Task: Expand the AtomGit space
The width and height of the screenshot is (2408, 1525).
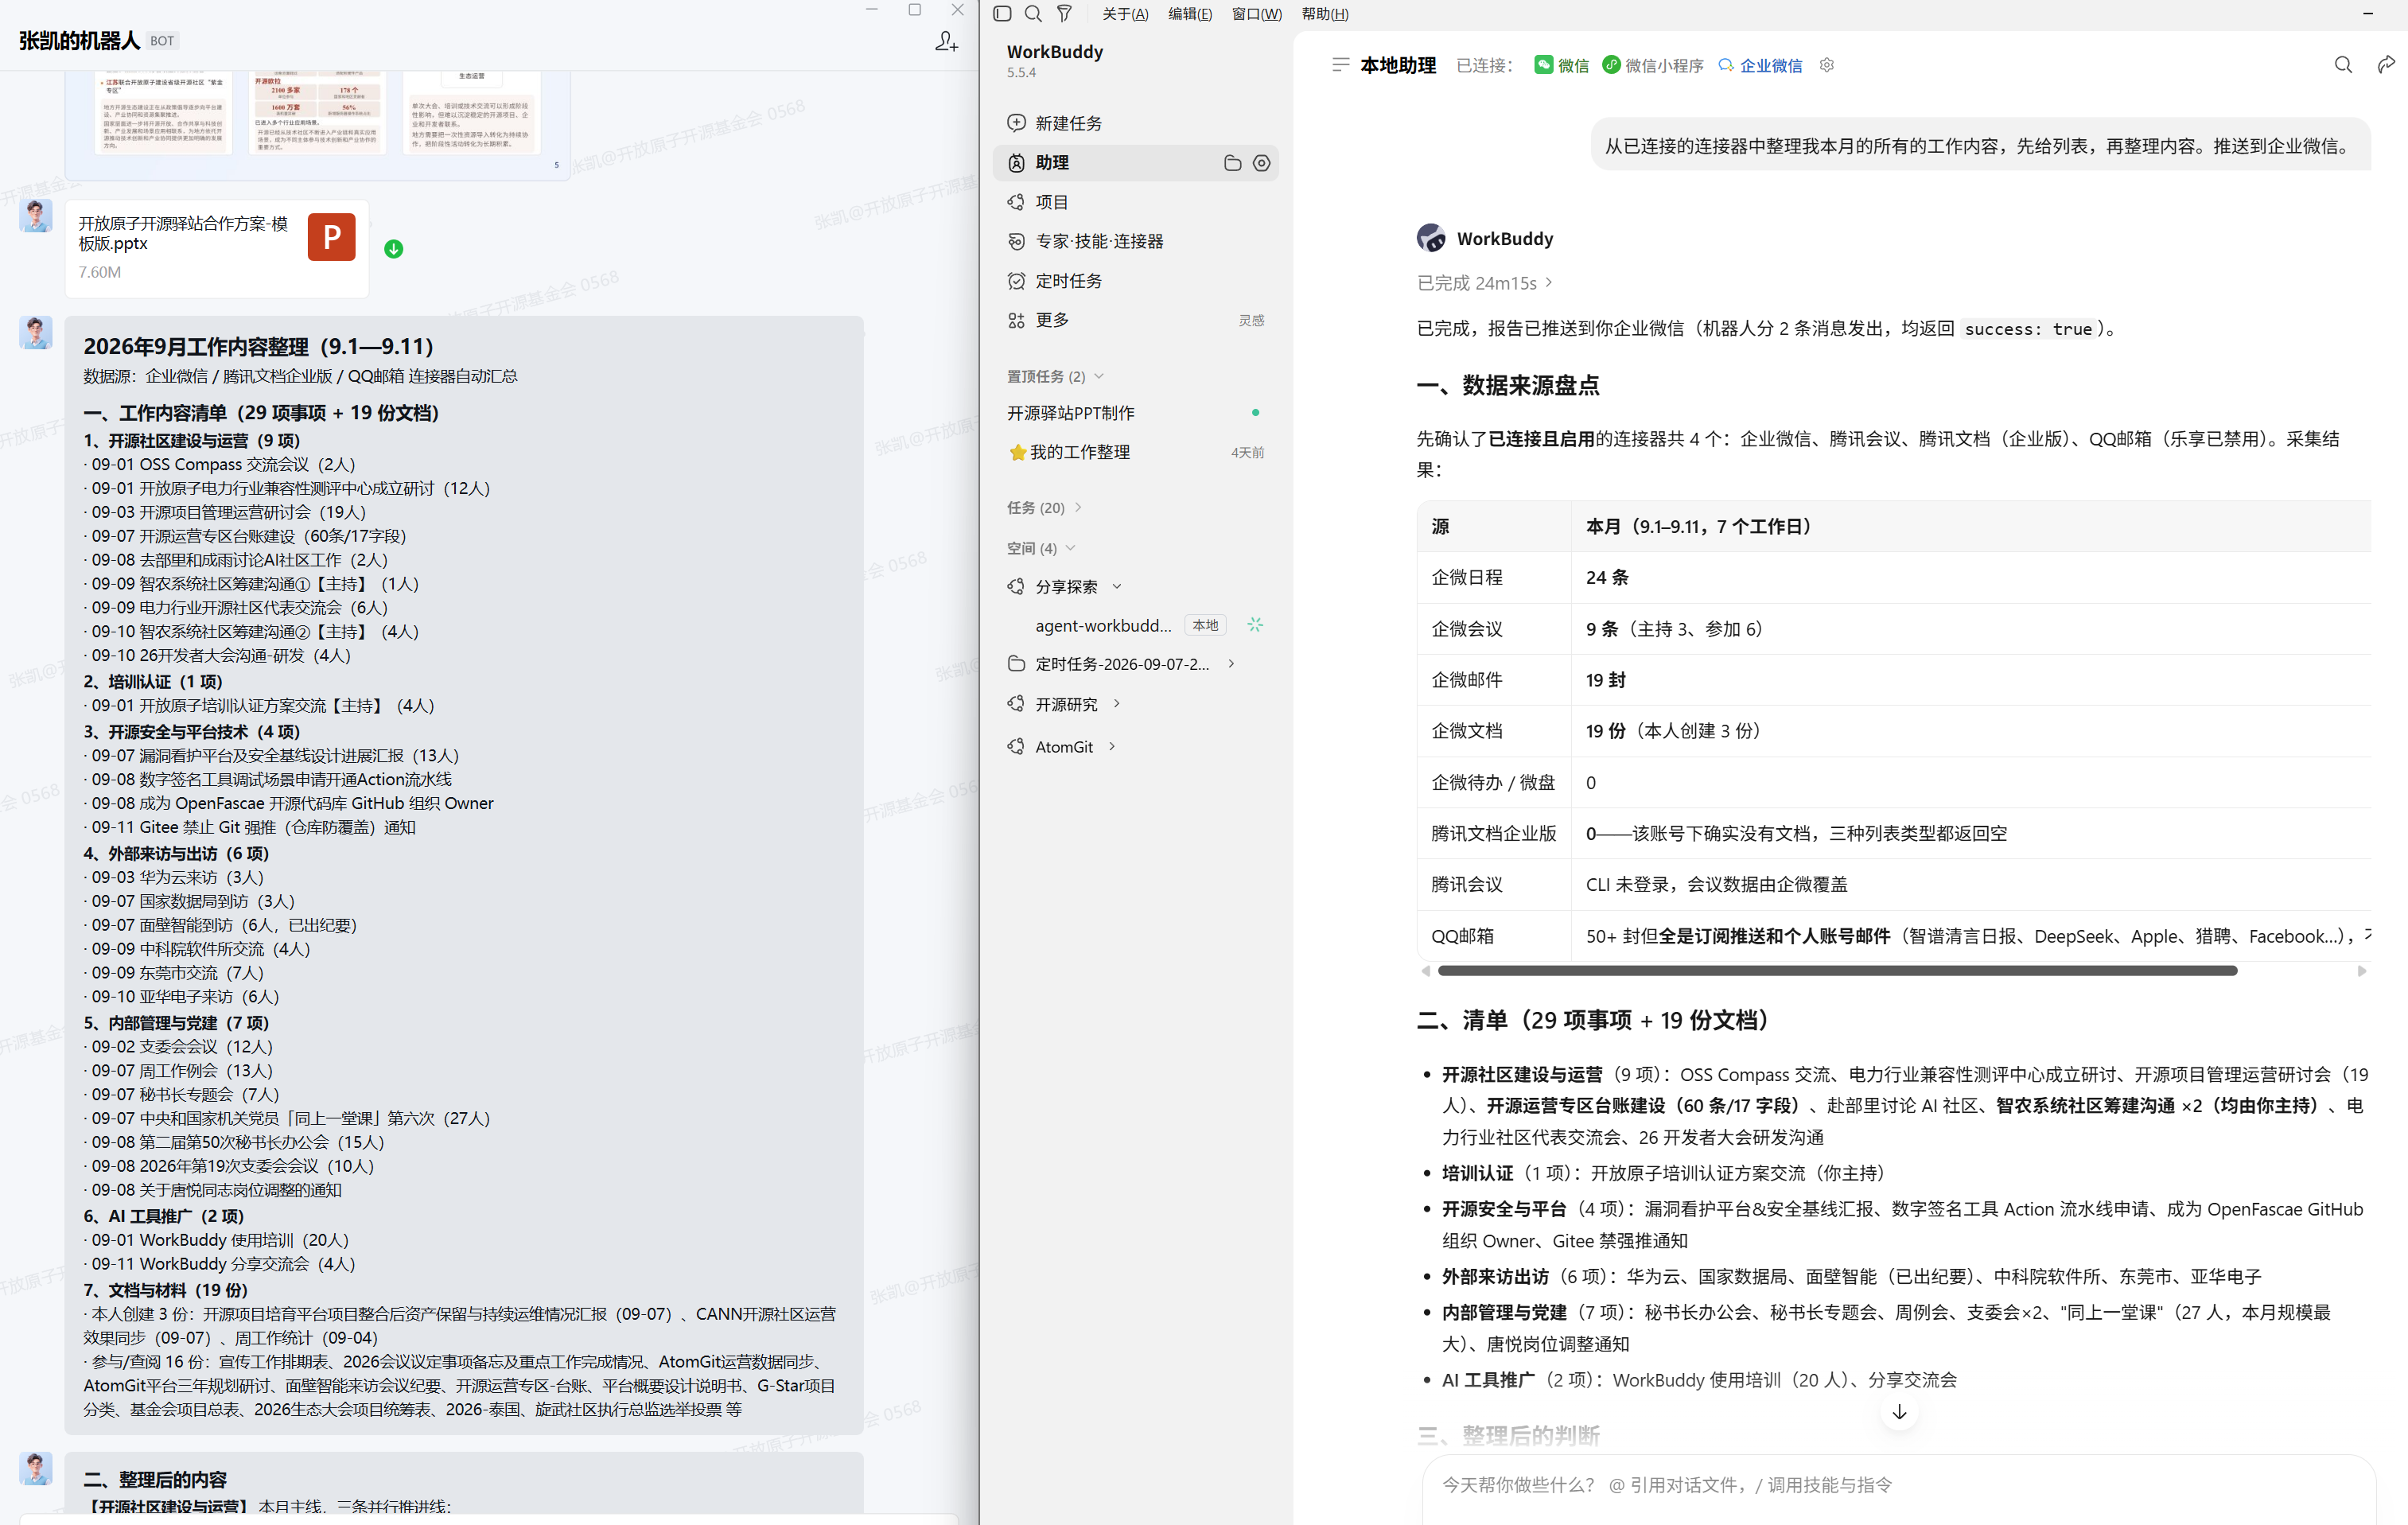Action: (x=1112, y=747)
